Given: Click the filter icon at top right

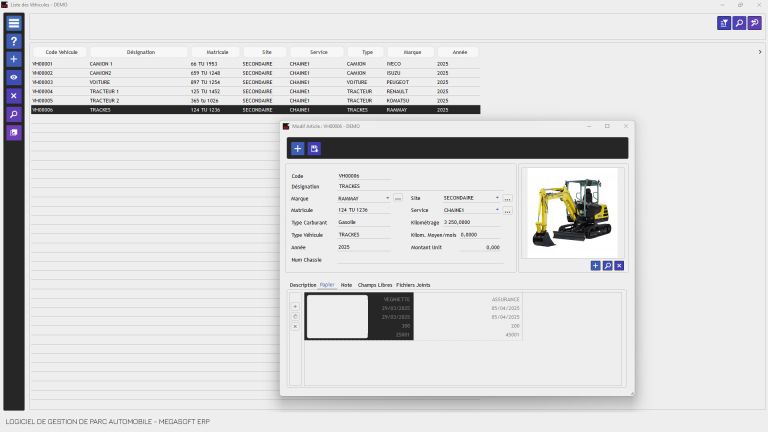Looking at the screenshot, I should coord(724,23).
